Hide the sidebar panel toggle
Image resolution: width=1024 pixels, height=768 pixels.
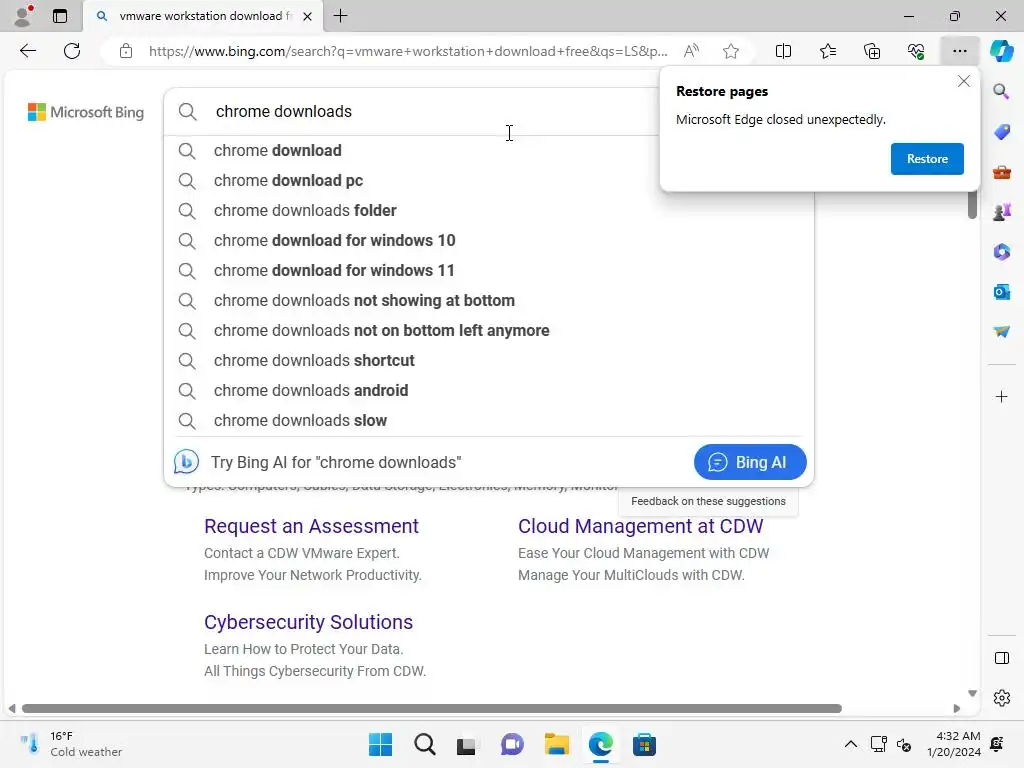point(1001,658)
